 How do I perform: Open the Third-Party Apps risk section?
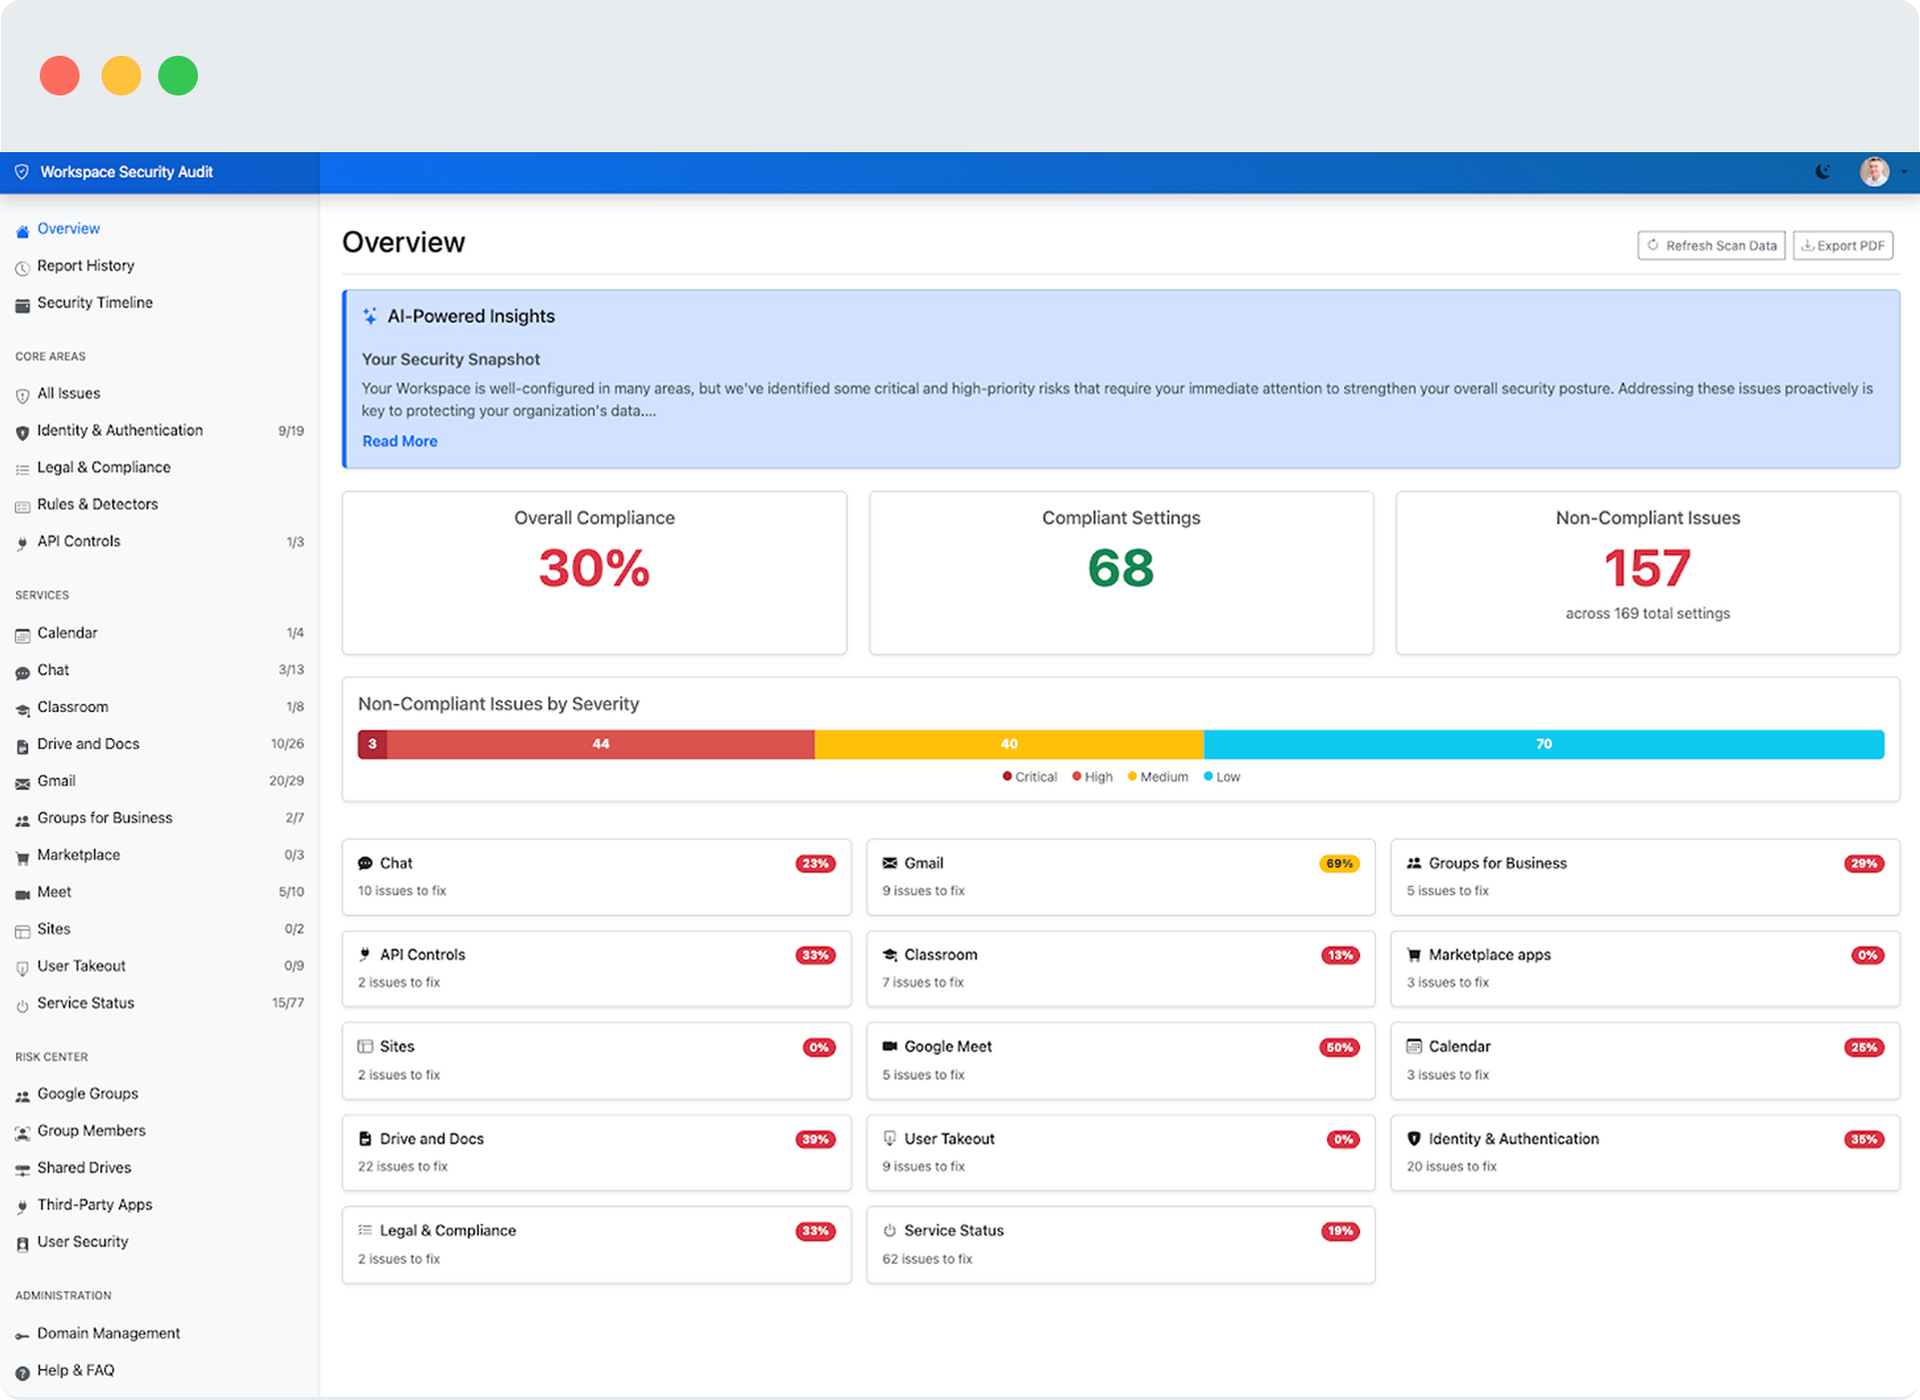(95, 1204)
